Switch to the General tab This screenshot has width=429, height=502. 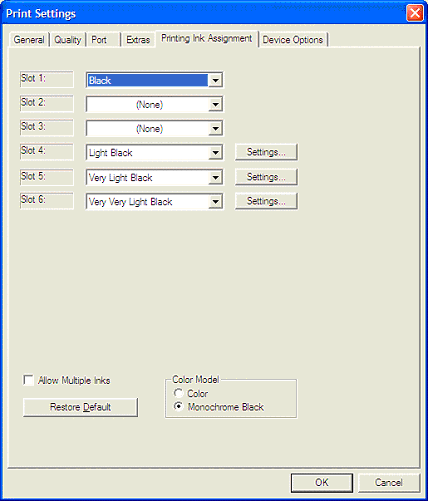coord(29,40)
